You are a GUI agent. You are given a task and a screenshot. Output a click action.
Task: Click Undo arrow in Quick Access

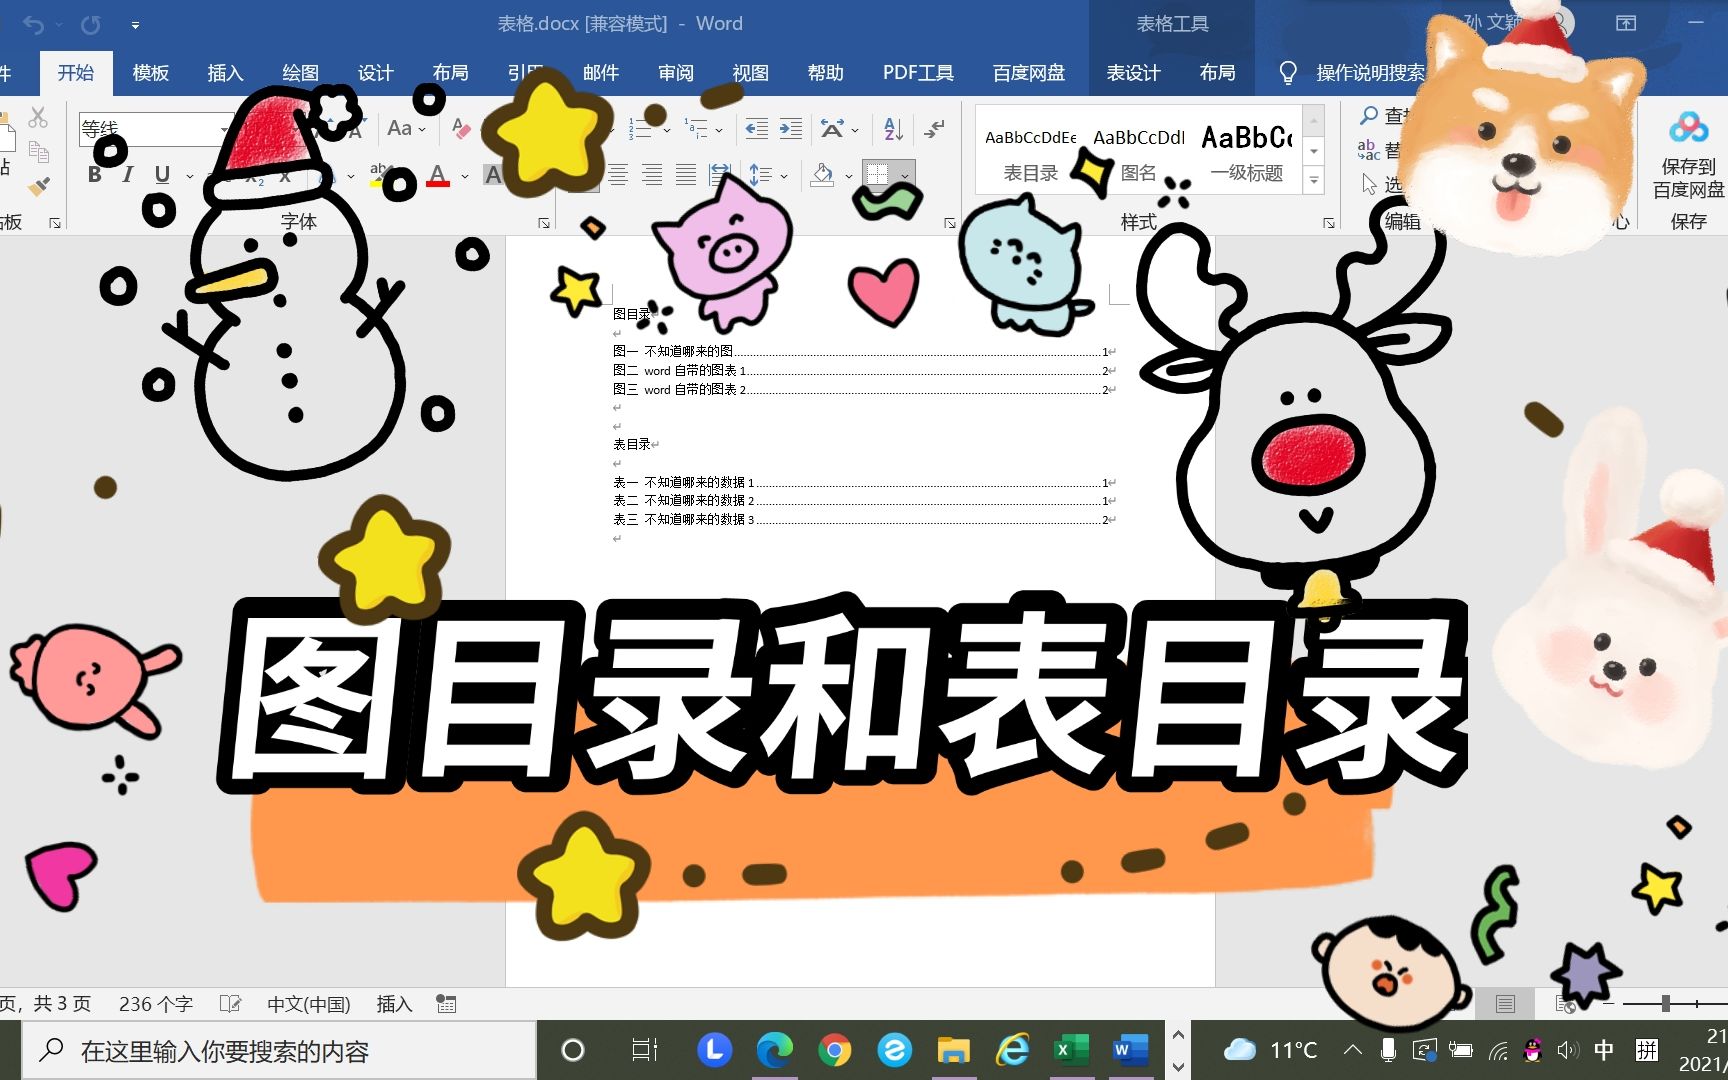click(33, 24)
